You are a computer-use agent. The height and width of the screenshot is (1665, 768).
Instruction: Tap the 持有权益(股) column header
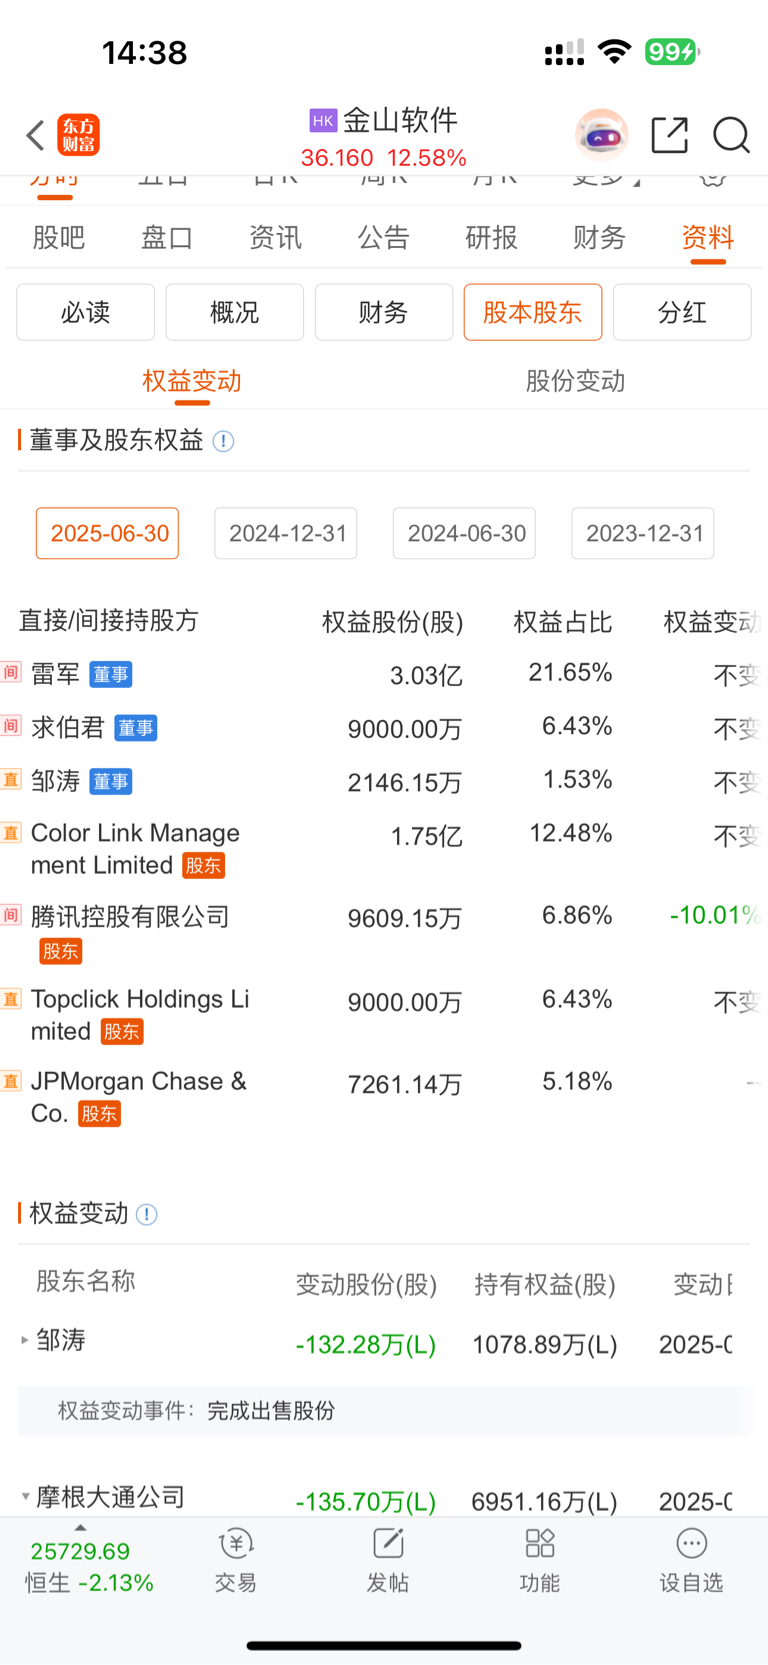[x=545, y=1284]
